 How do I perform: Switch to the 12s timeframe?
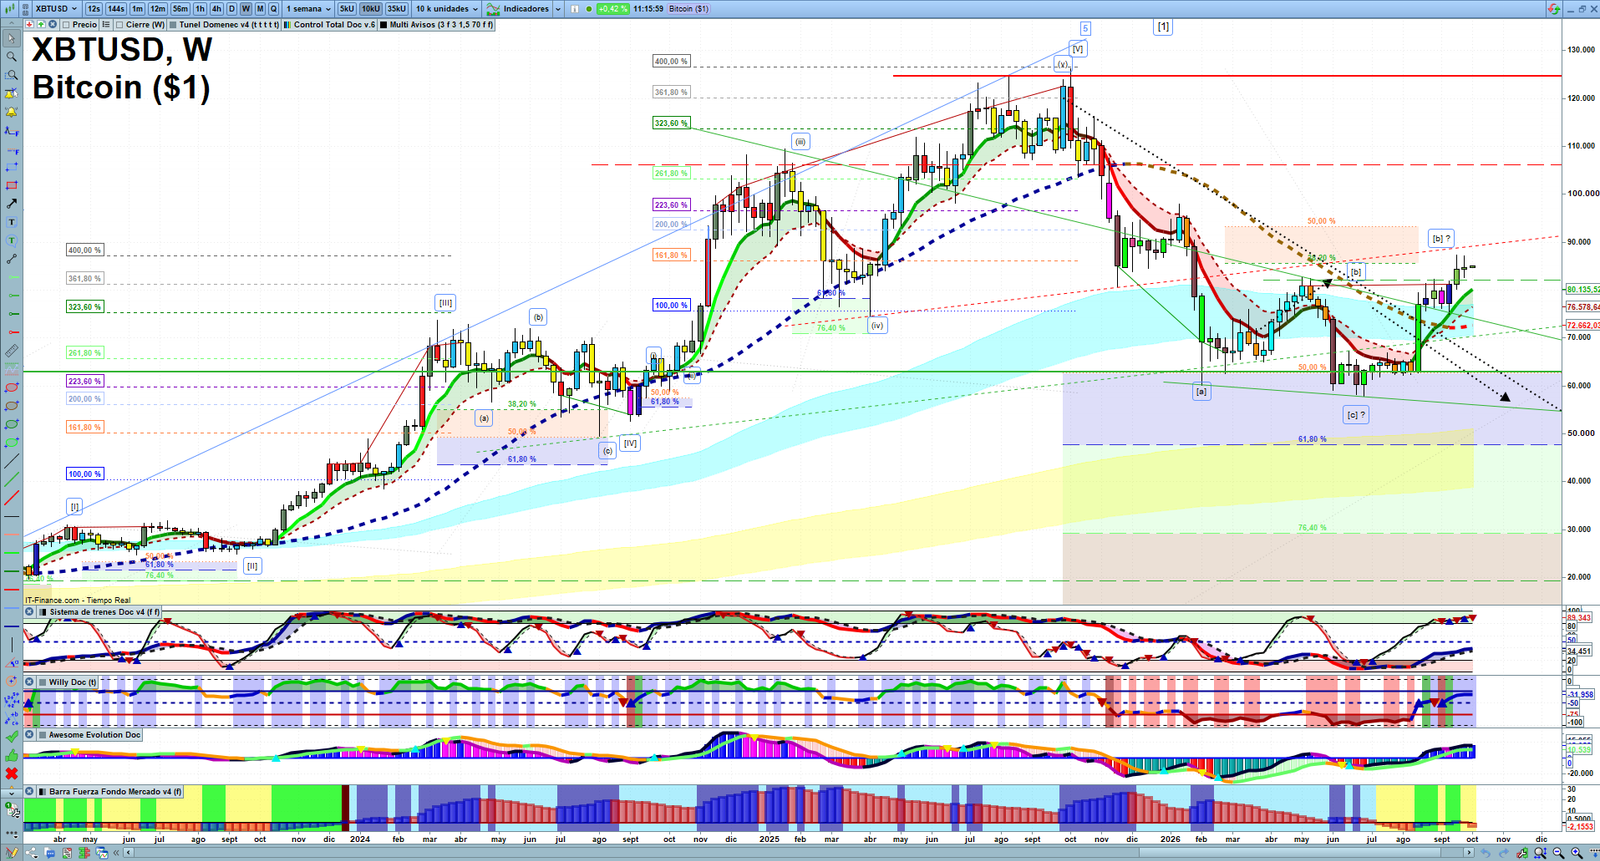[x=94, y=9]
